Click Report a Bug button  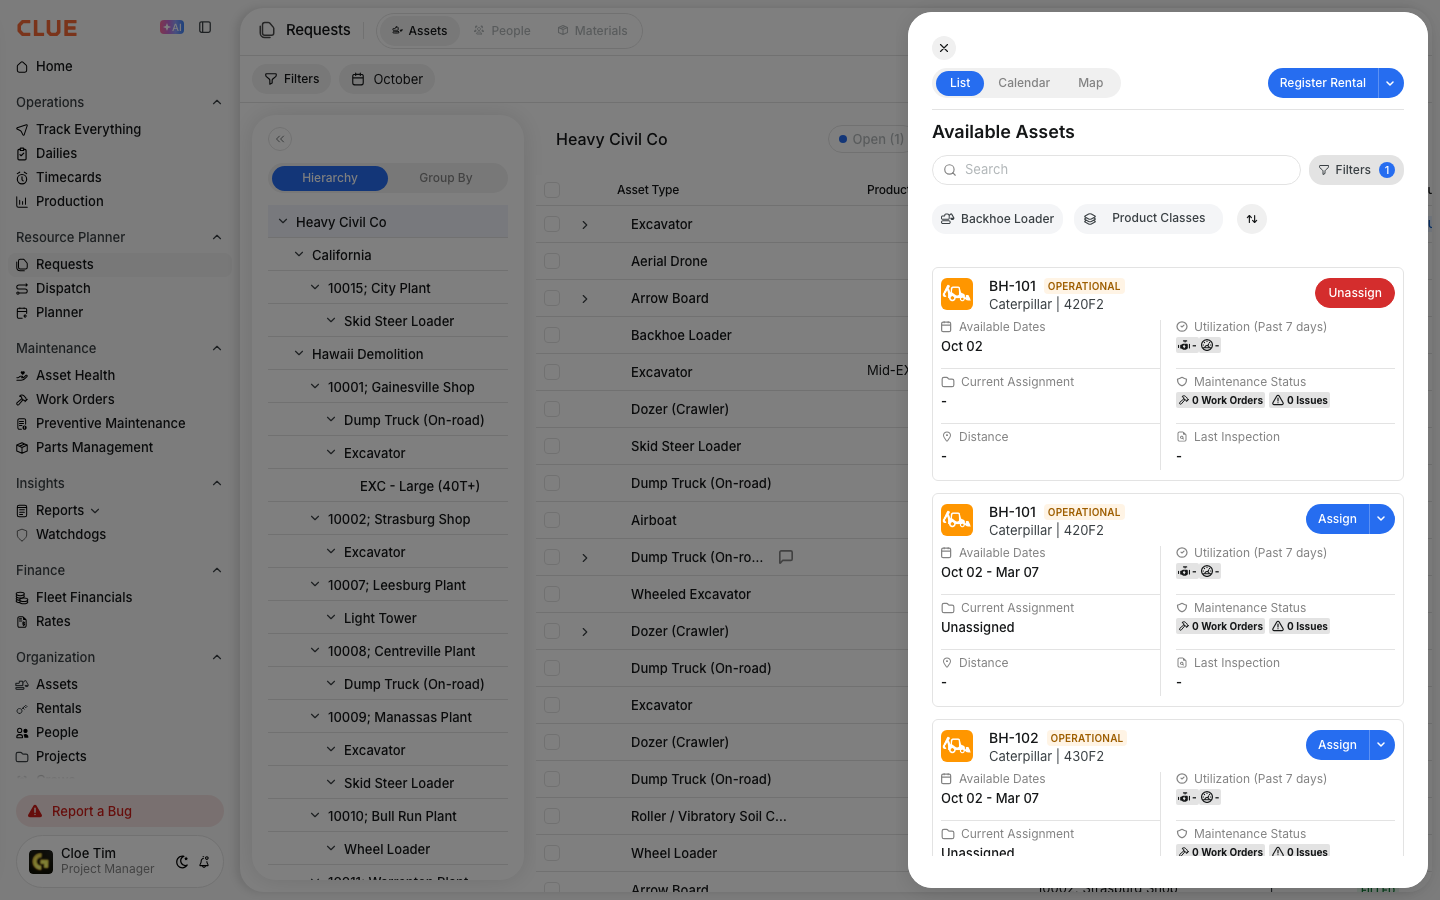click(120, 811)
